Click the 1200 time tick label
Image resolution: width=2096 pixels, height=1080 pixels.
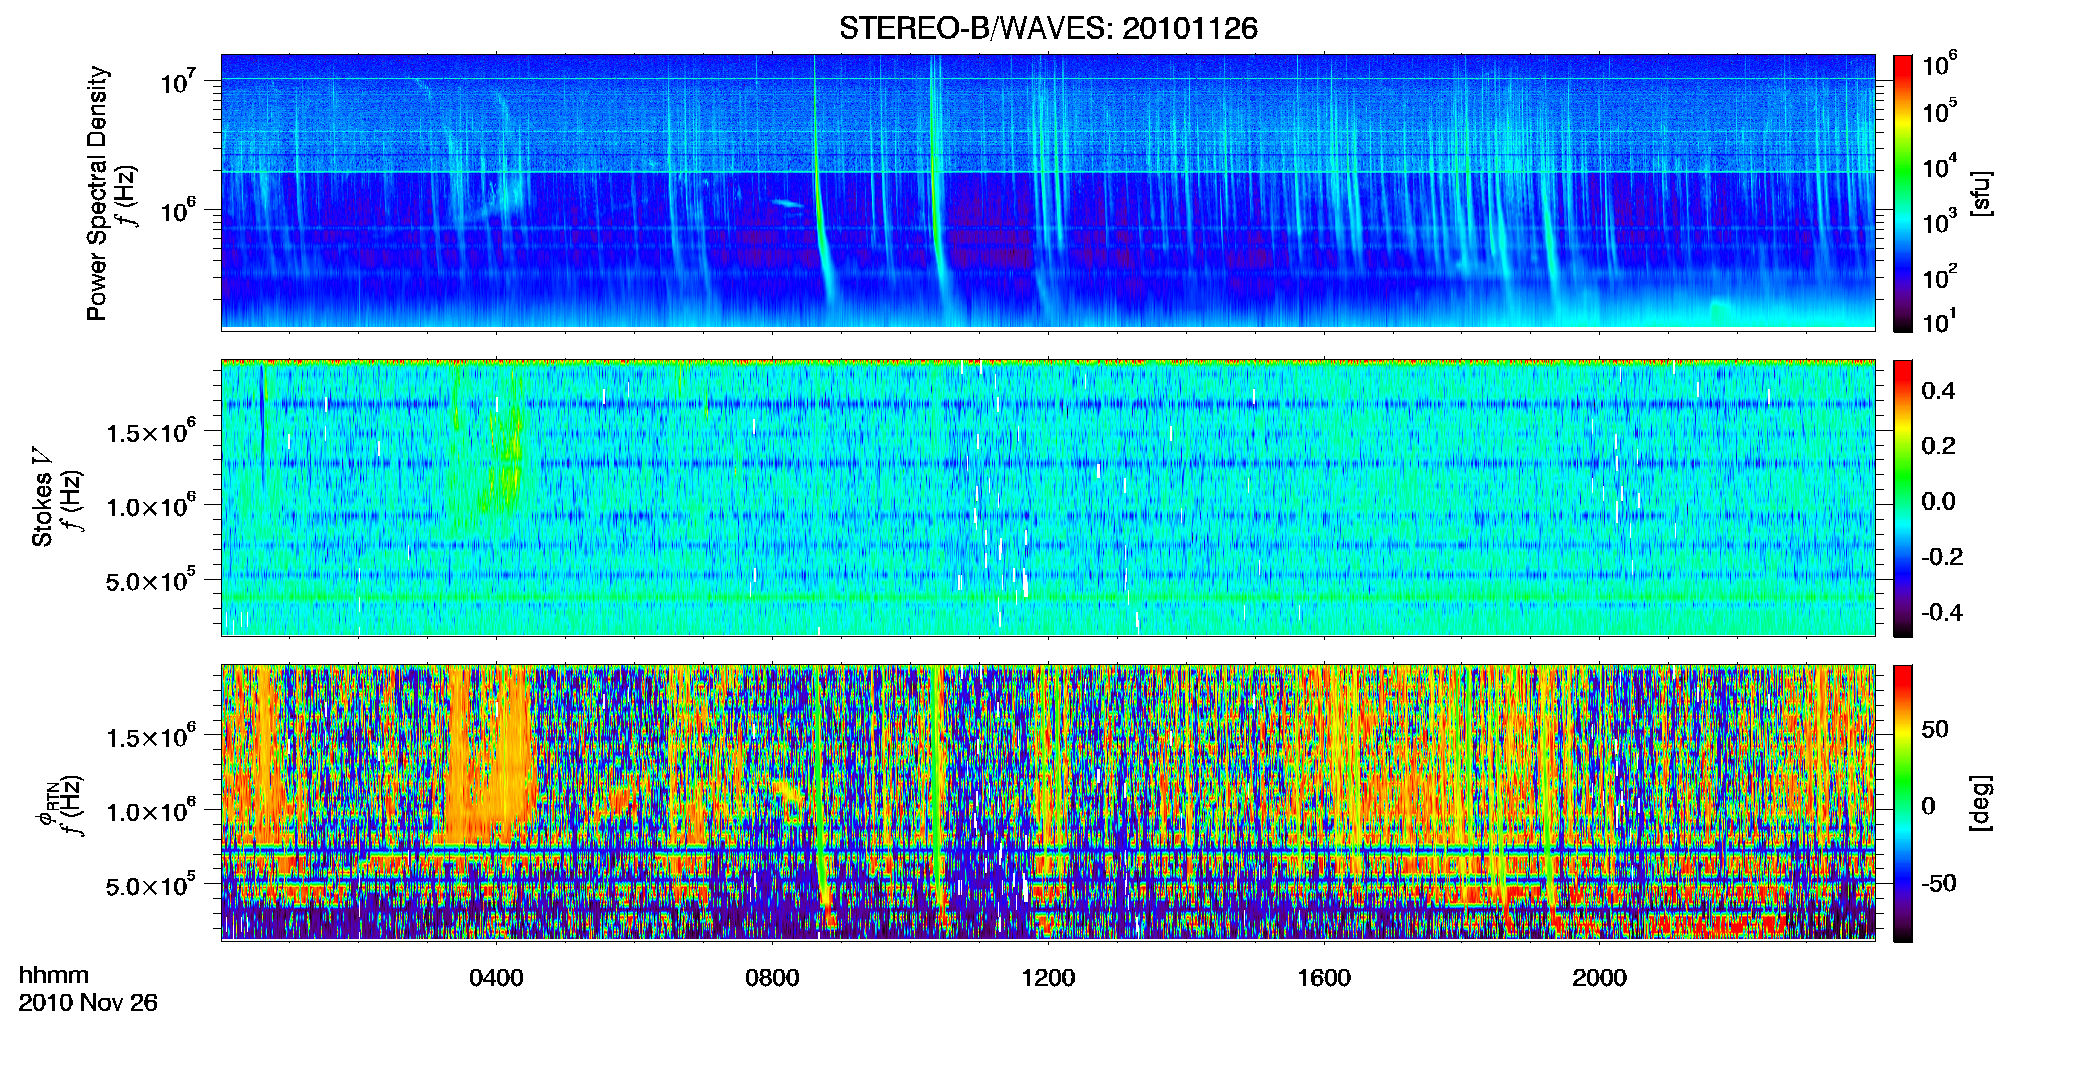pyautogui.click(x=1048, y=978)
